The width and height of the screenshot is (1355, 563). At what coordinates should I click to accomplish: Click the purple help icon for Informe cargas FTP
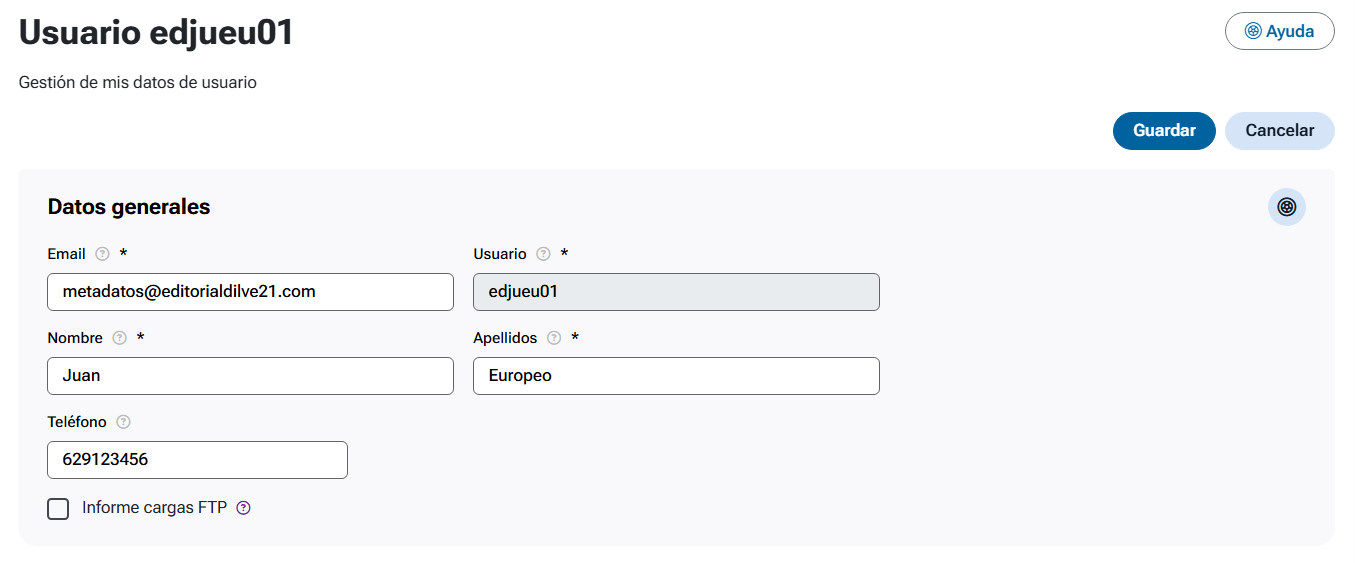(x=243, y=508)
